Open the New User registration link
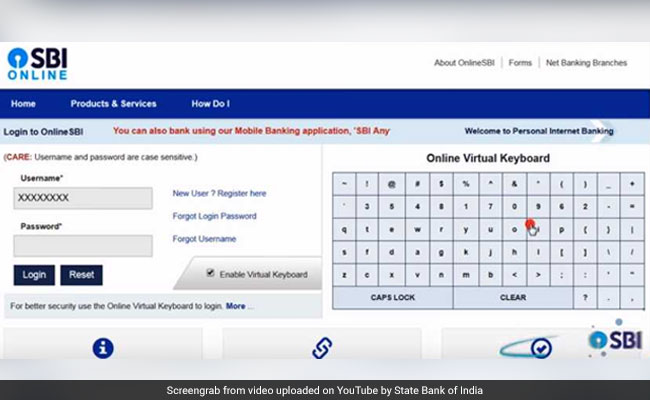Viewport: 650px width, 400px height. (219, 193)
